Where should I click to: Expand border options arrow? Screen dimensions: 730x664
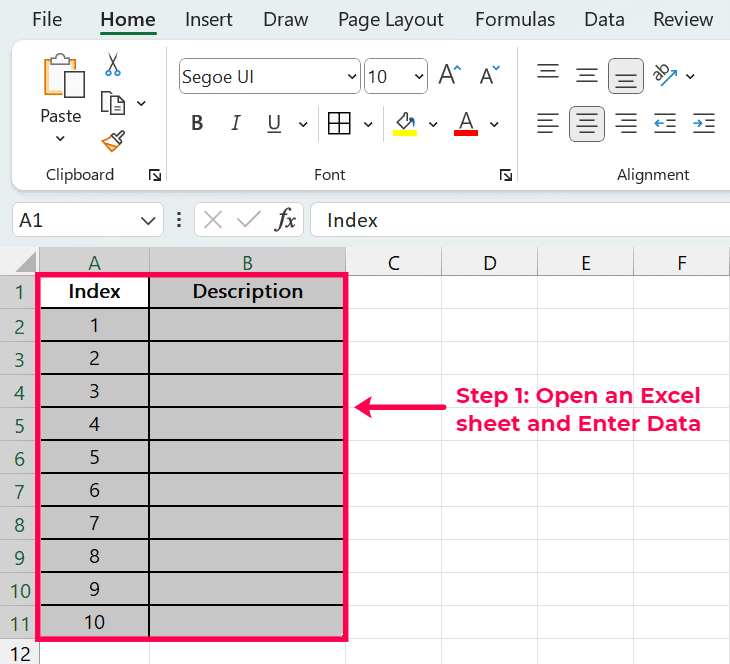coord(368,124)
